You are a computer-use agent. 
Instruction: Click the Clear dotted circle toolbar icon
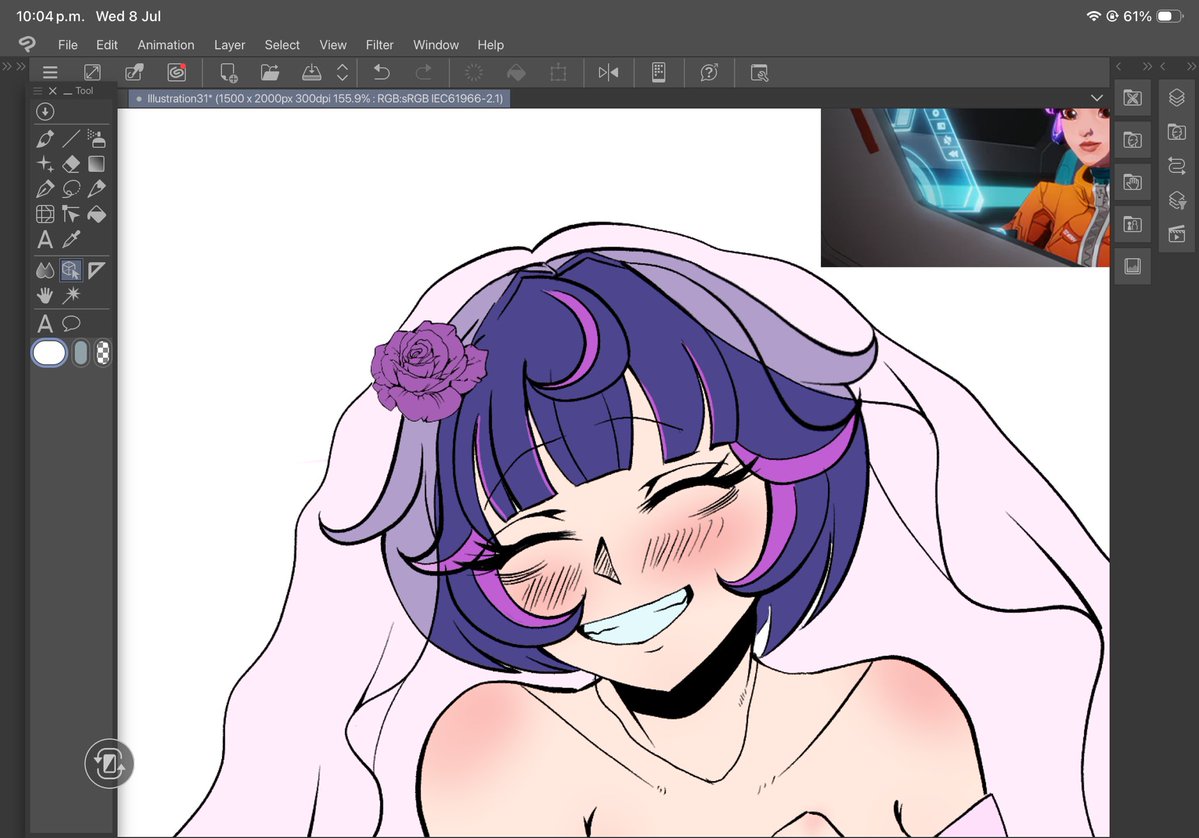(x=474, y=73)
